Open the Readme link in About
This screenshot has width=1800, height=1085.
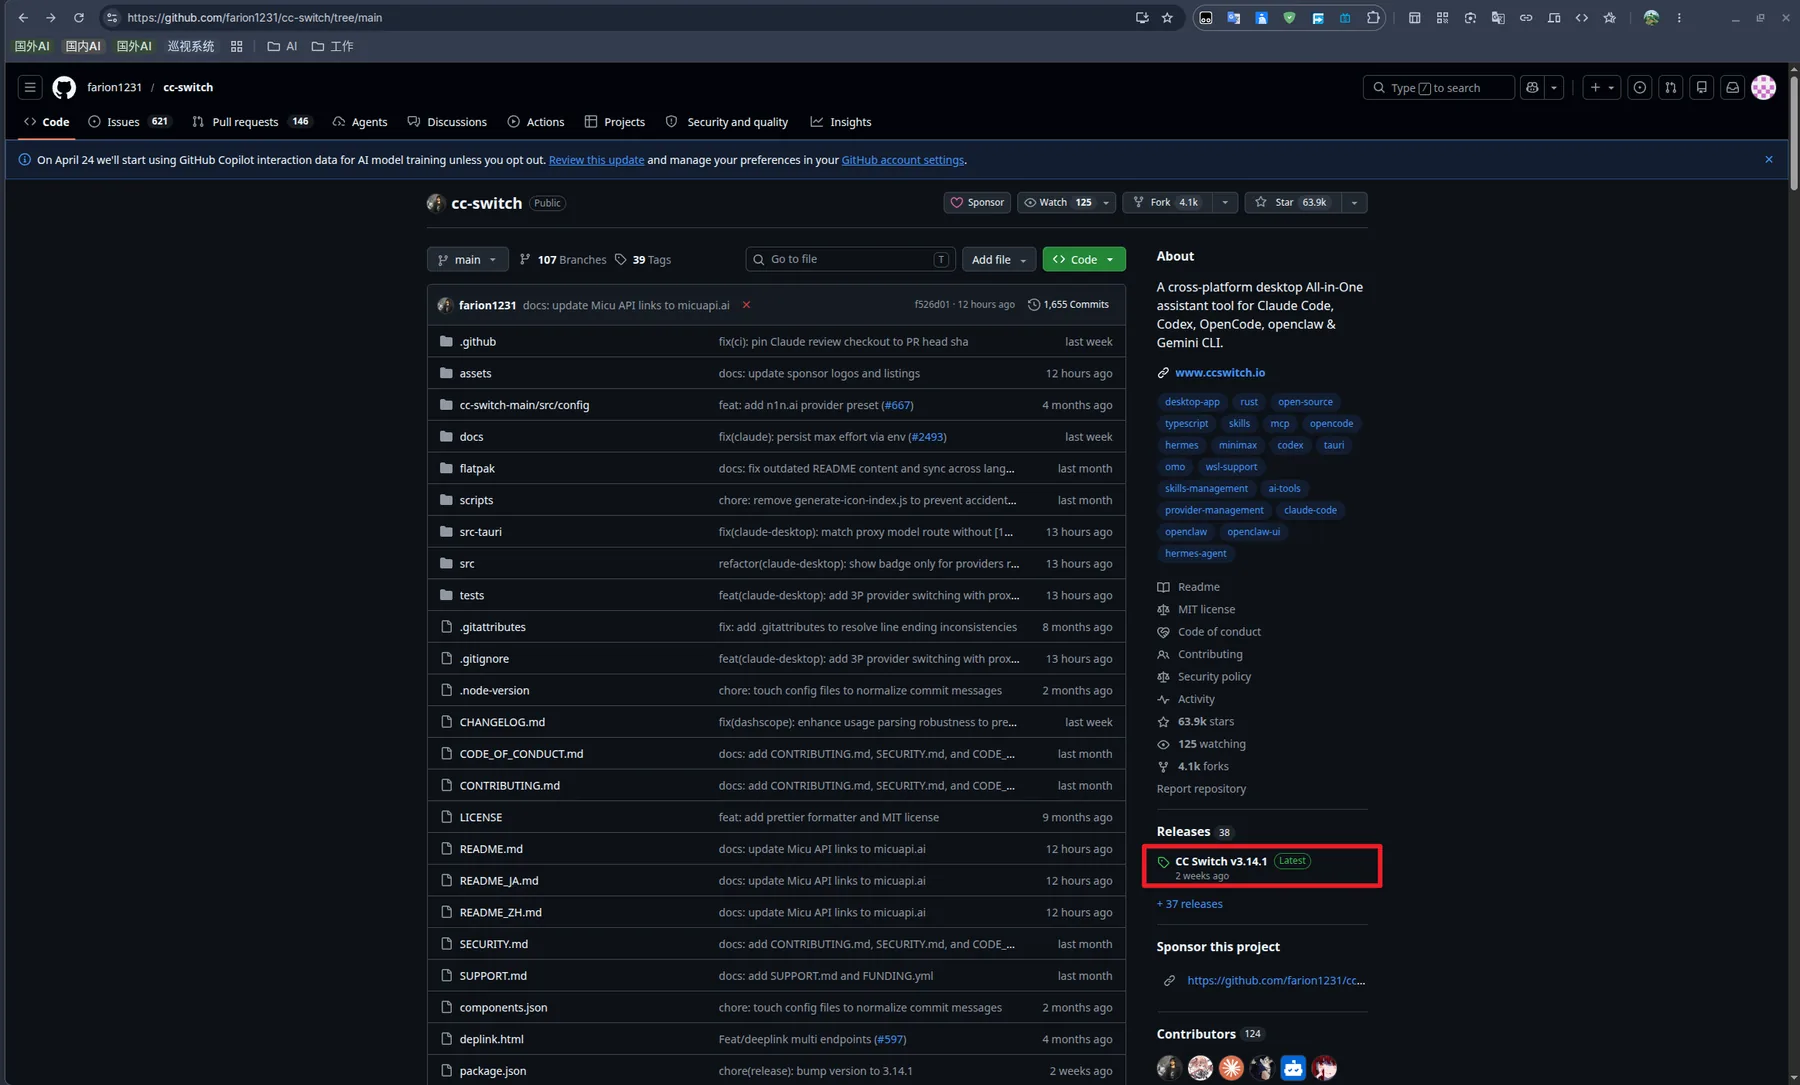click(1198, 588)
